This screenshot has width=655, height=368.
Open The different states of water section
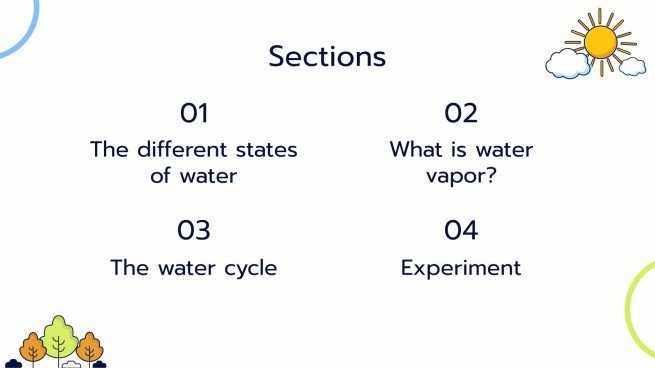(194, 162)
